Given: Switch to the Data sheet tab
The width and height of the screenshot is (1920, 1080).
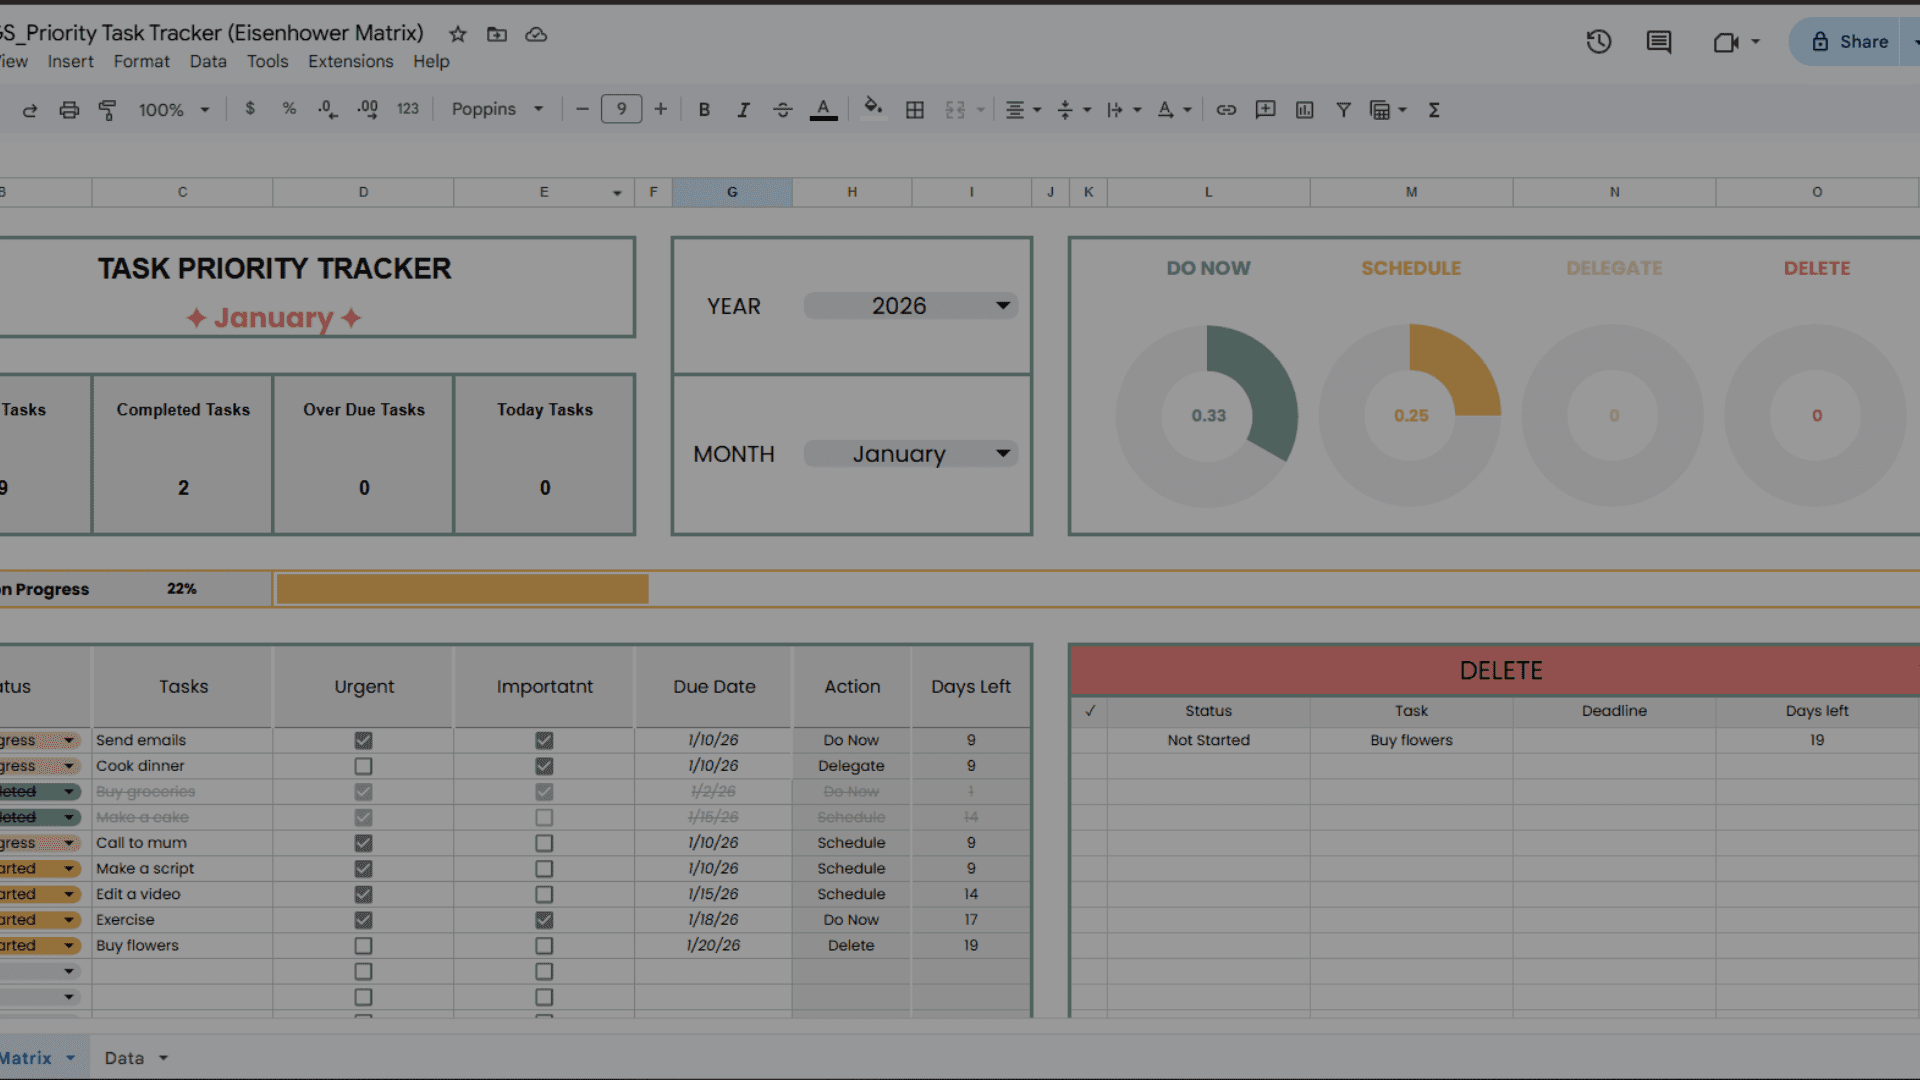Looking at the screenshot, I should (124, 1058).
